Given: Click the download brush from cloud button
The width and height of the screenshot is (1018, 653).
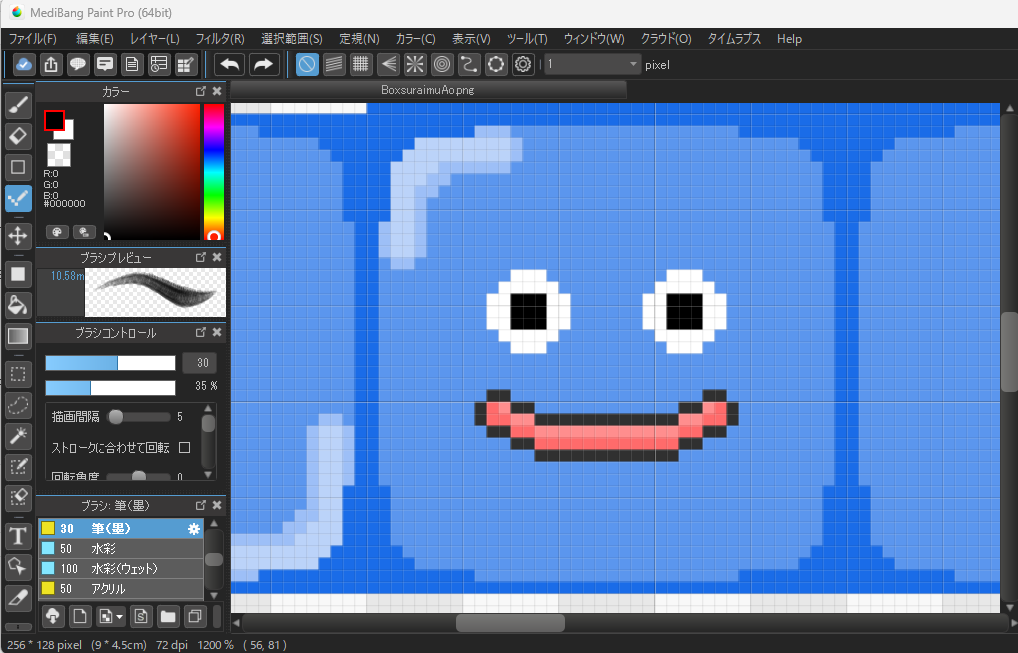Looking at the screenshot, I should click(53, 616).
